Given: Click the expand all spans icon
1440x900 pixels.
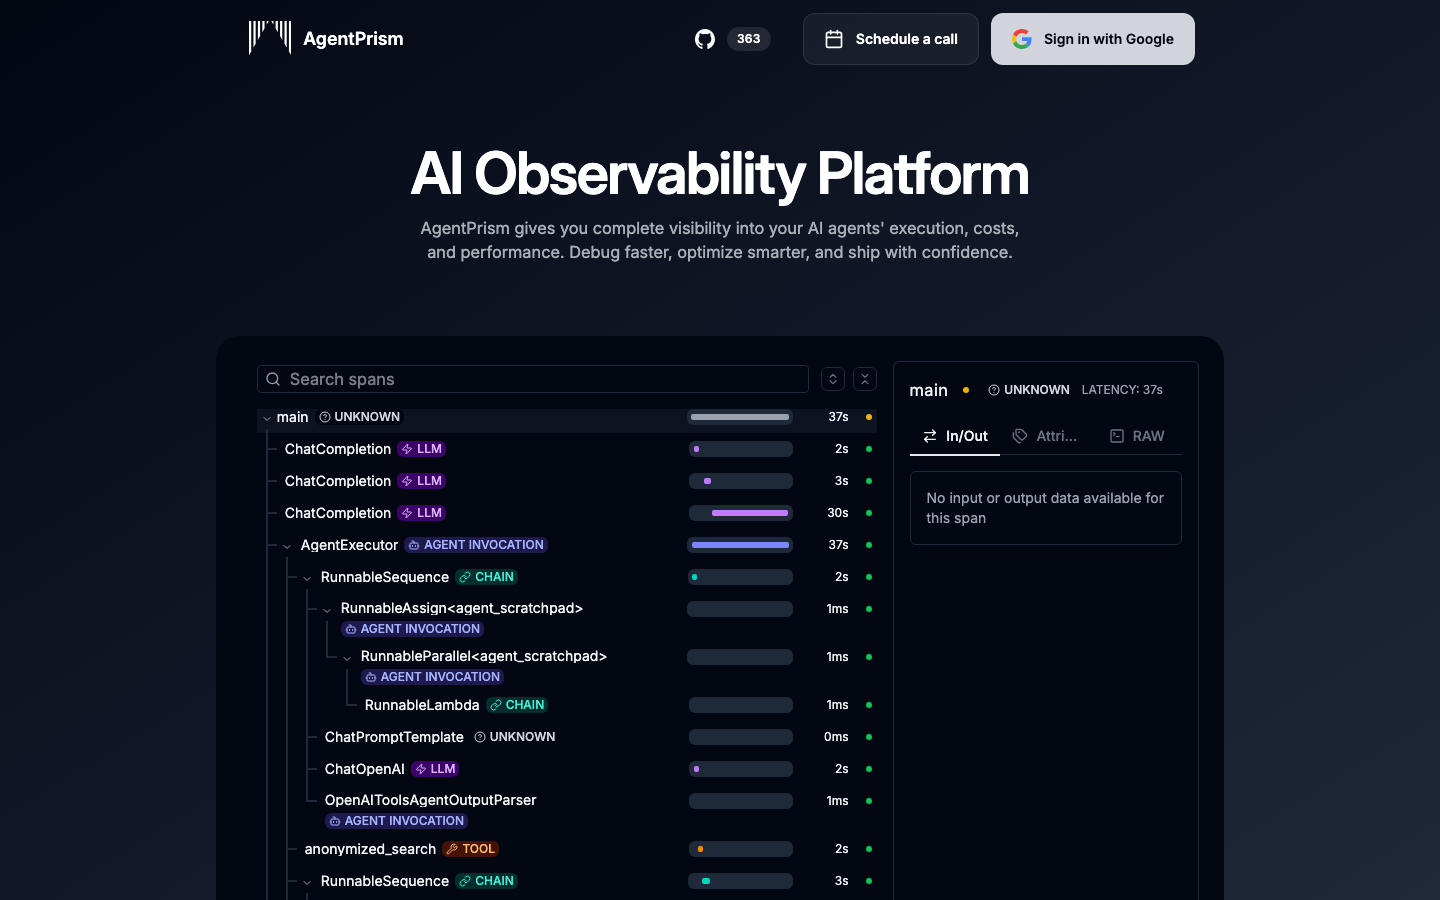Looking at the screenshot, I should [x=833, y=379].
